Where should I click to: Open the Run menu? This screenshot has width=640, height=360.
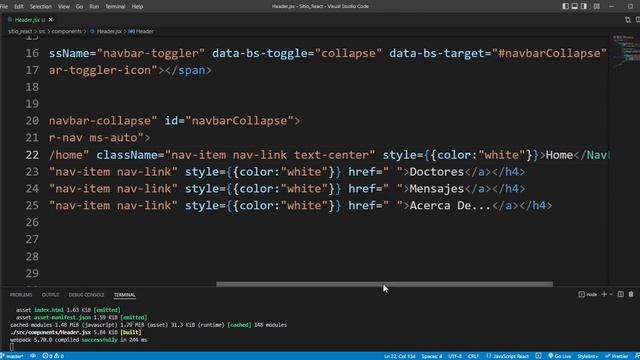tap(94, 6)
